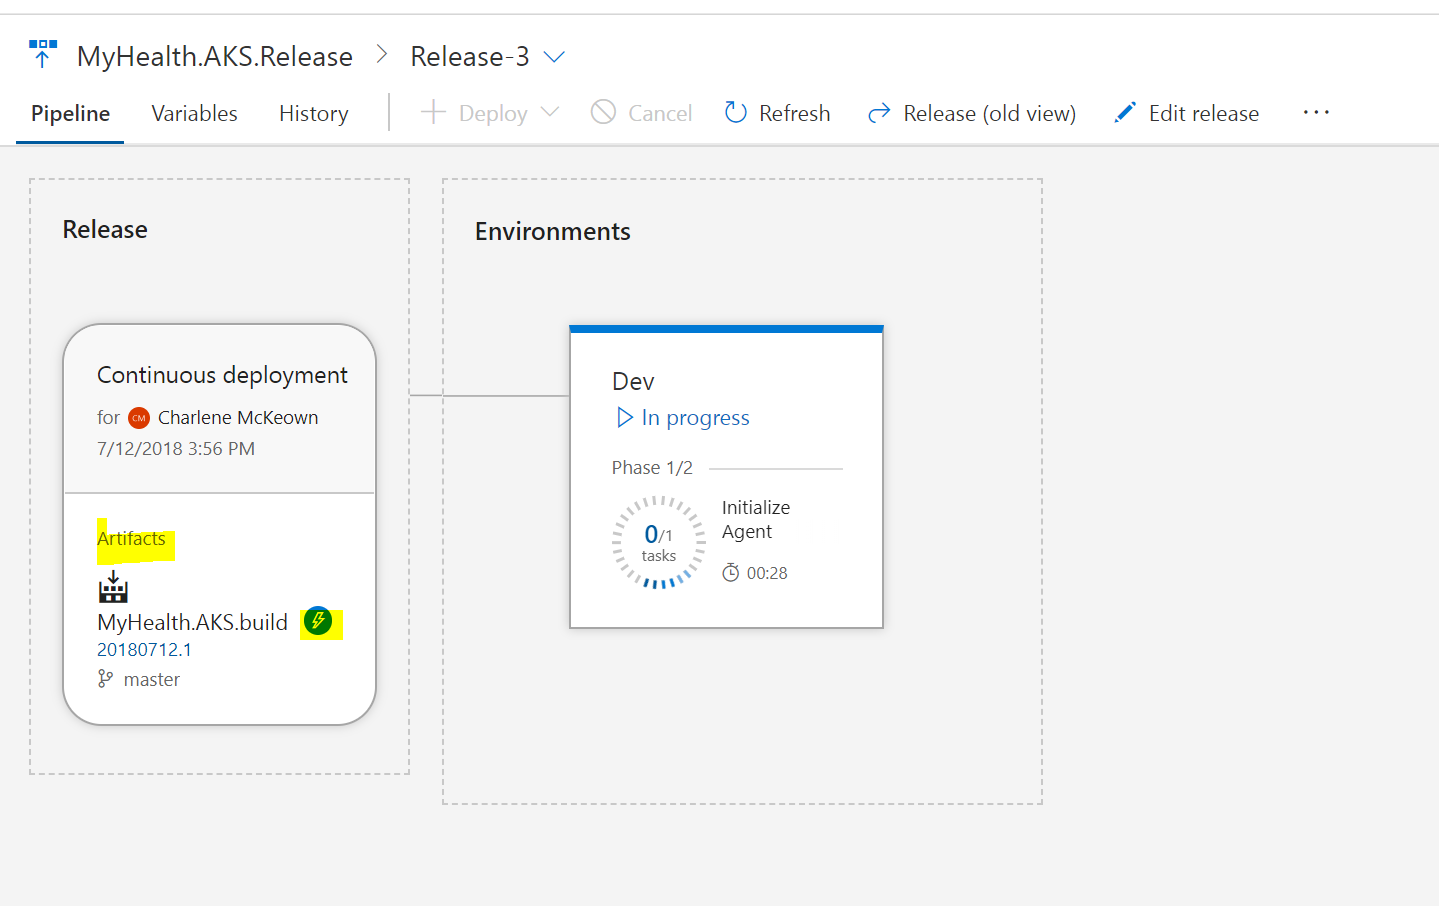Click the Release section heading
Viewport: 1439px width, 906px height.
pyautogui.click(x=105, y=230)
